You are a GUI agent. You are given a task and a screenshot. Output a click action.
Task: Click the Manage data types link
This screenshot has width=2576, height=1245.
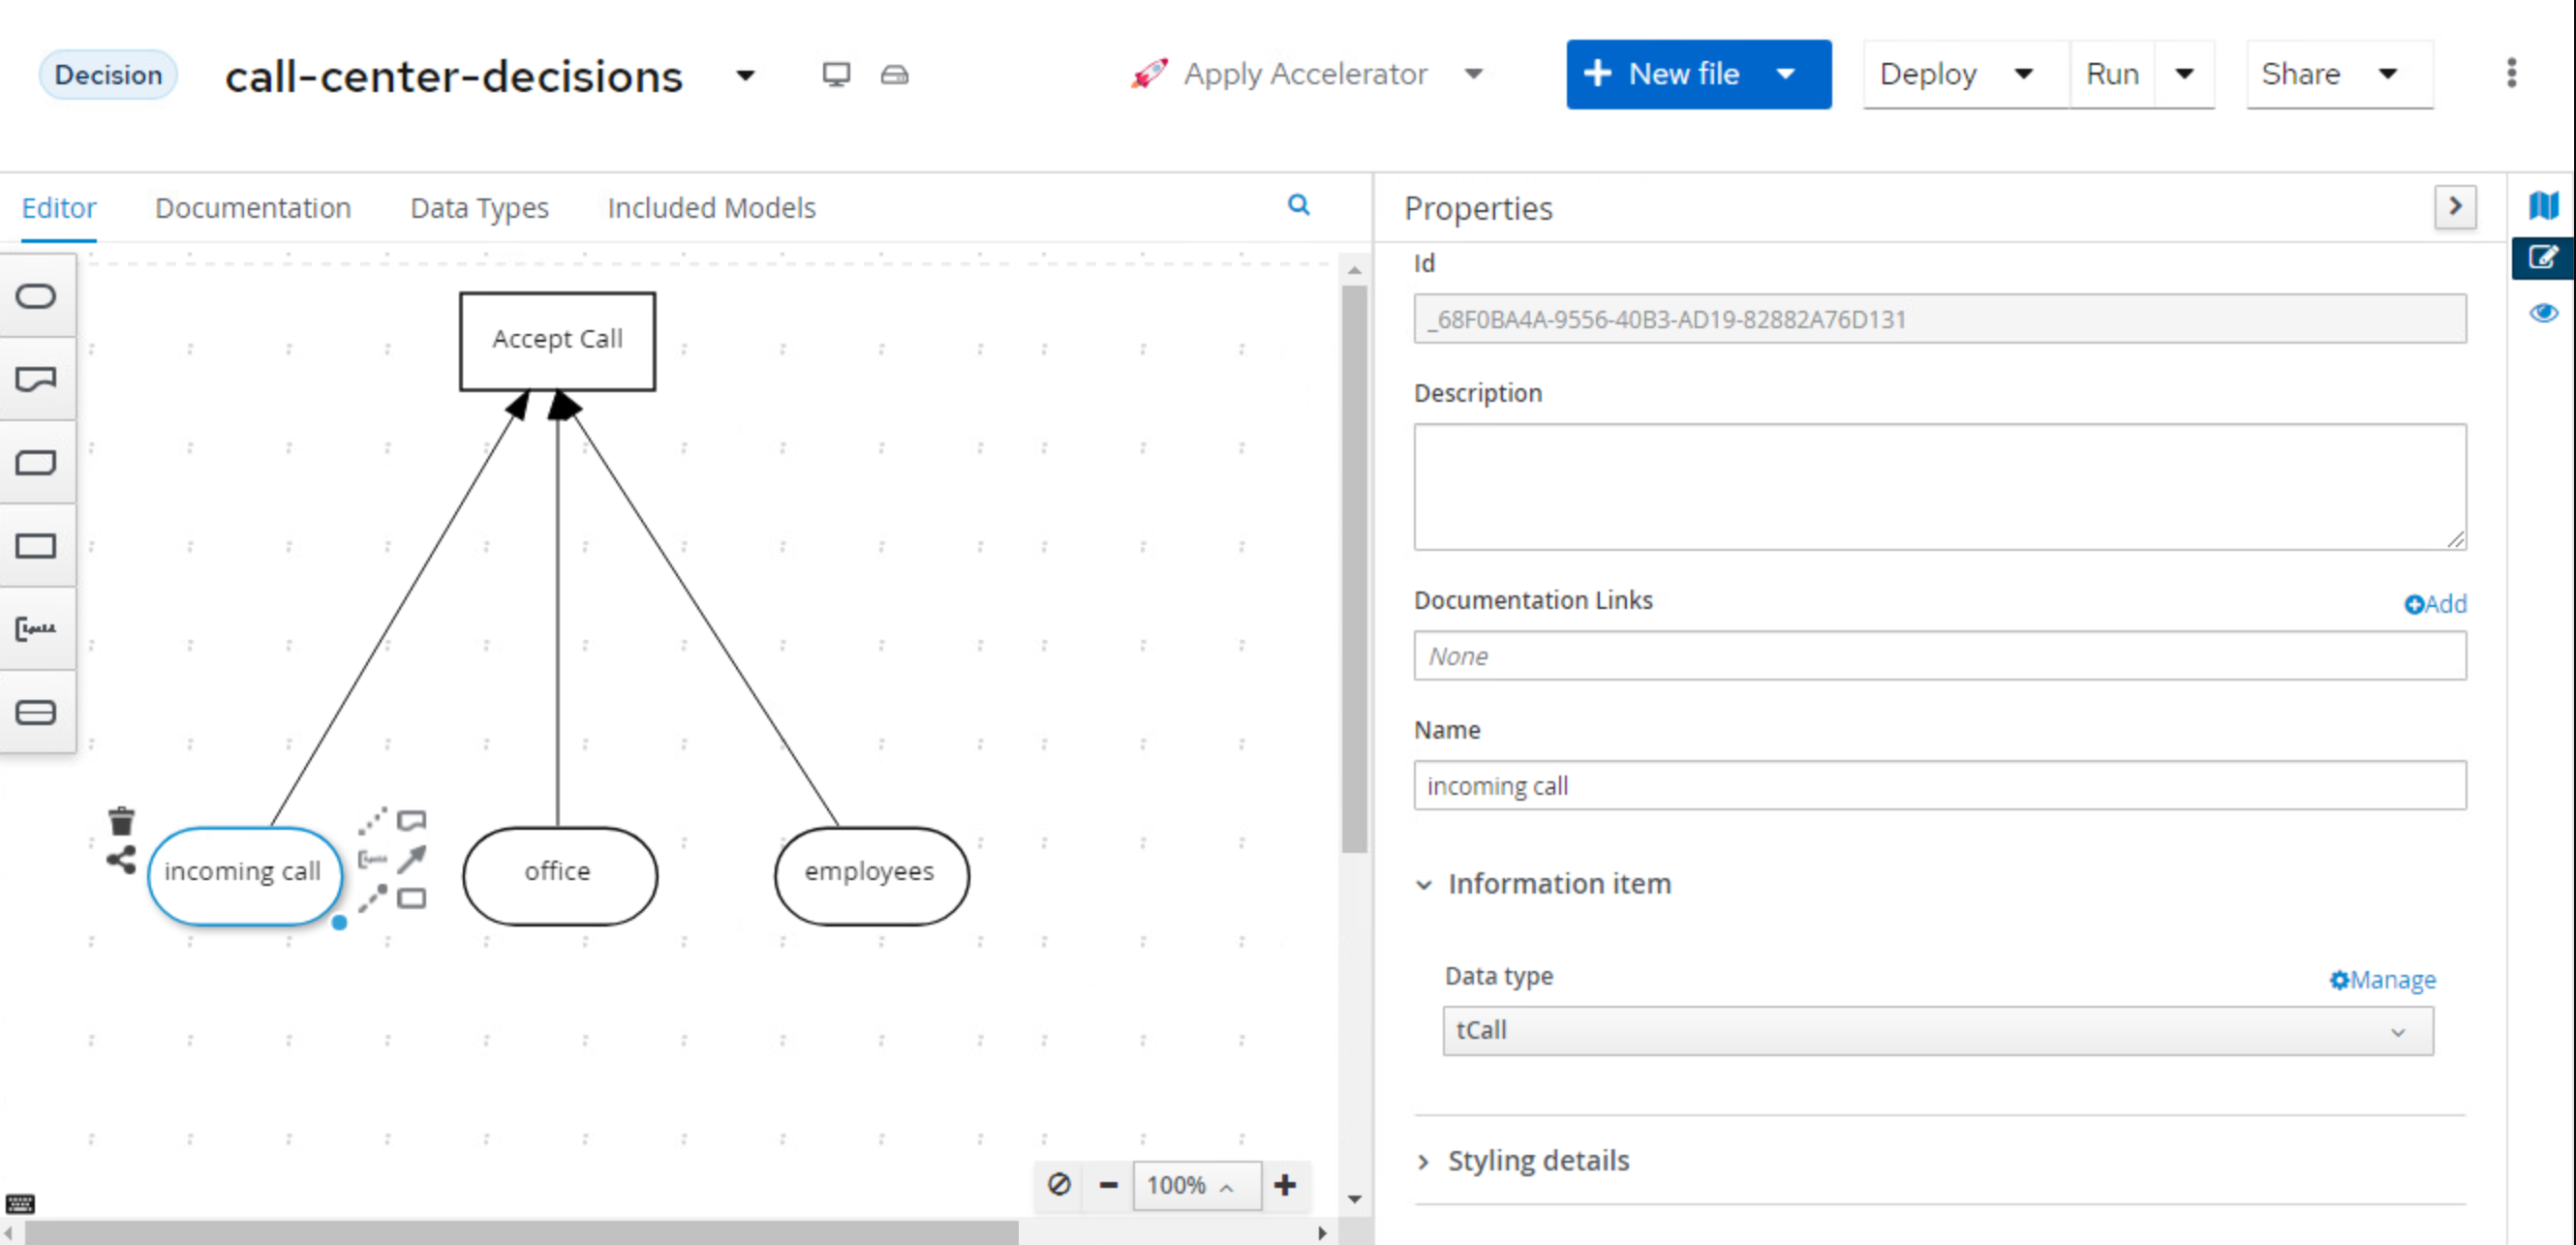tap(2382, 980)
